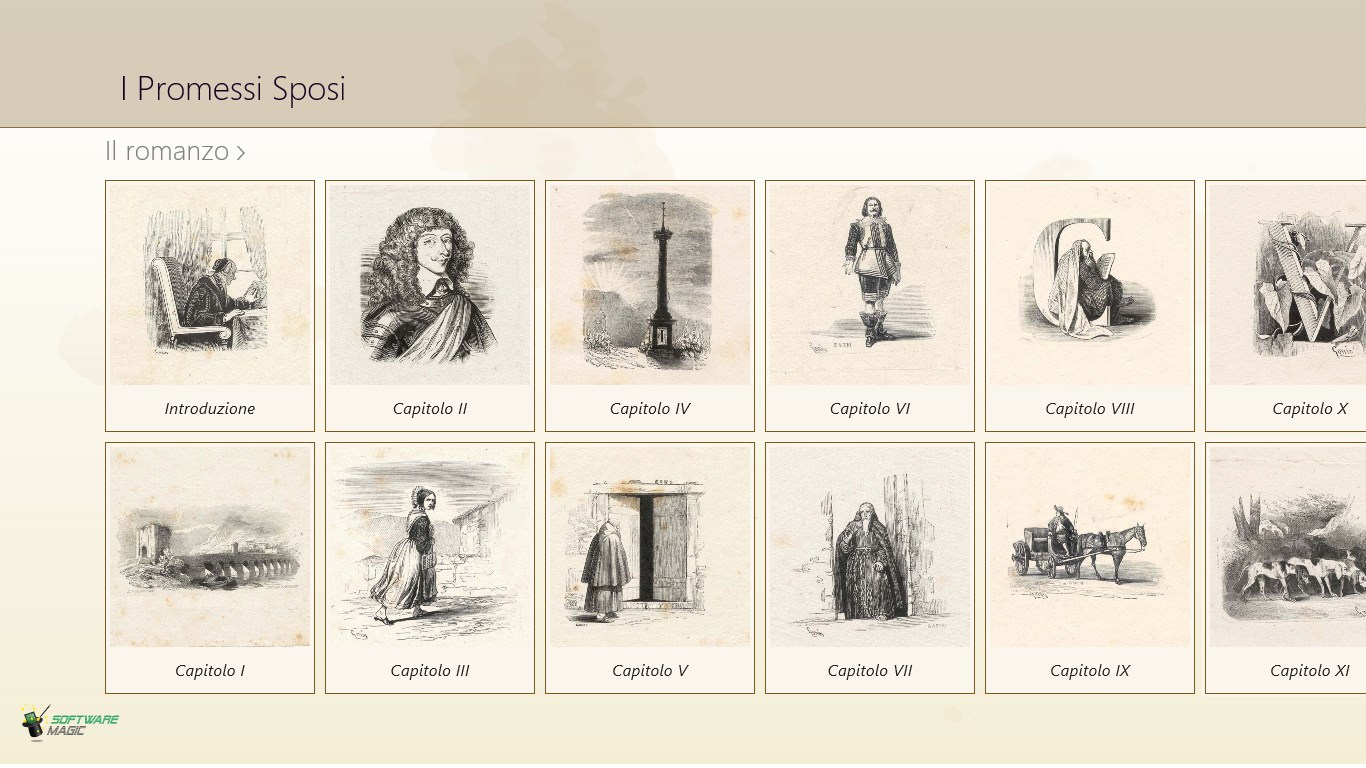
Task: Expand the Il romanzo section header
Action: 175,151
